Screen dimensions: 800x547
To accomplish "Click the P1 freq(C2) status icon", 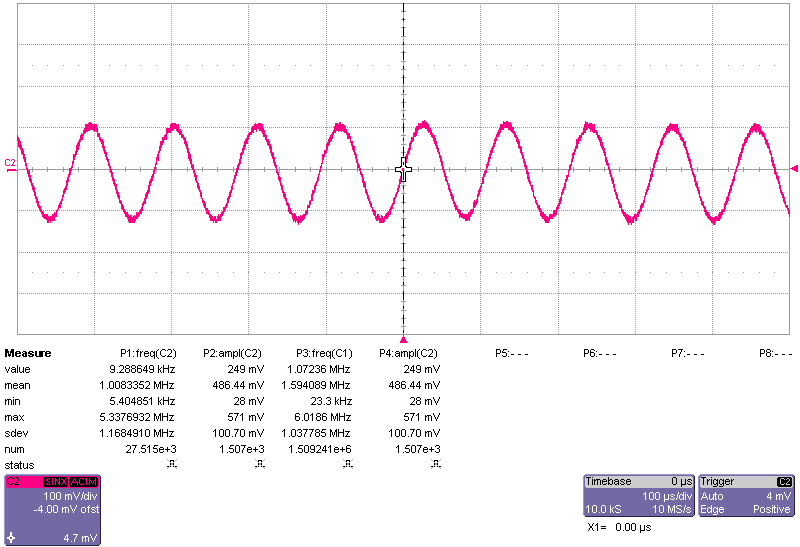I will [171, 465].
